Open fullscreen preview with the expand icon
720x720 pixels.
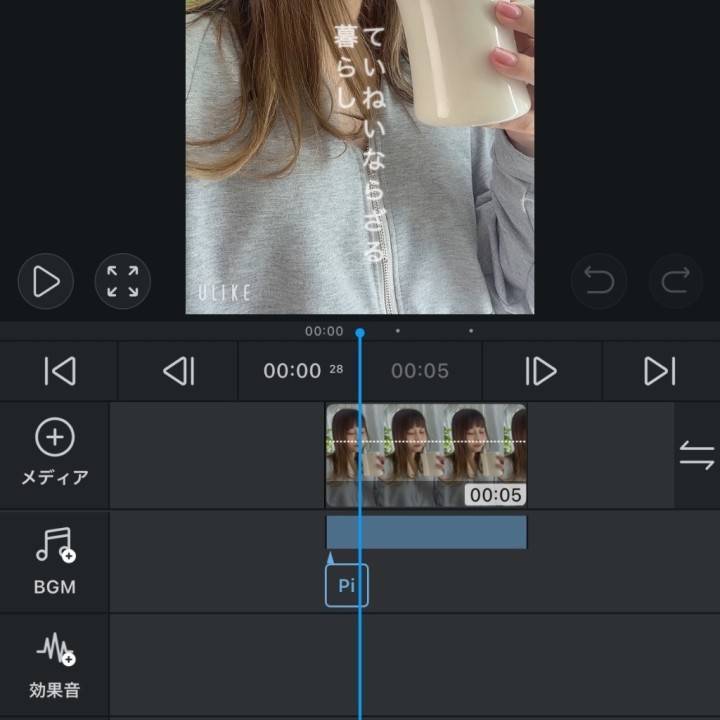123,281
